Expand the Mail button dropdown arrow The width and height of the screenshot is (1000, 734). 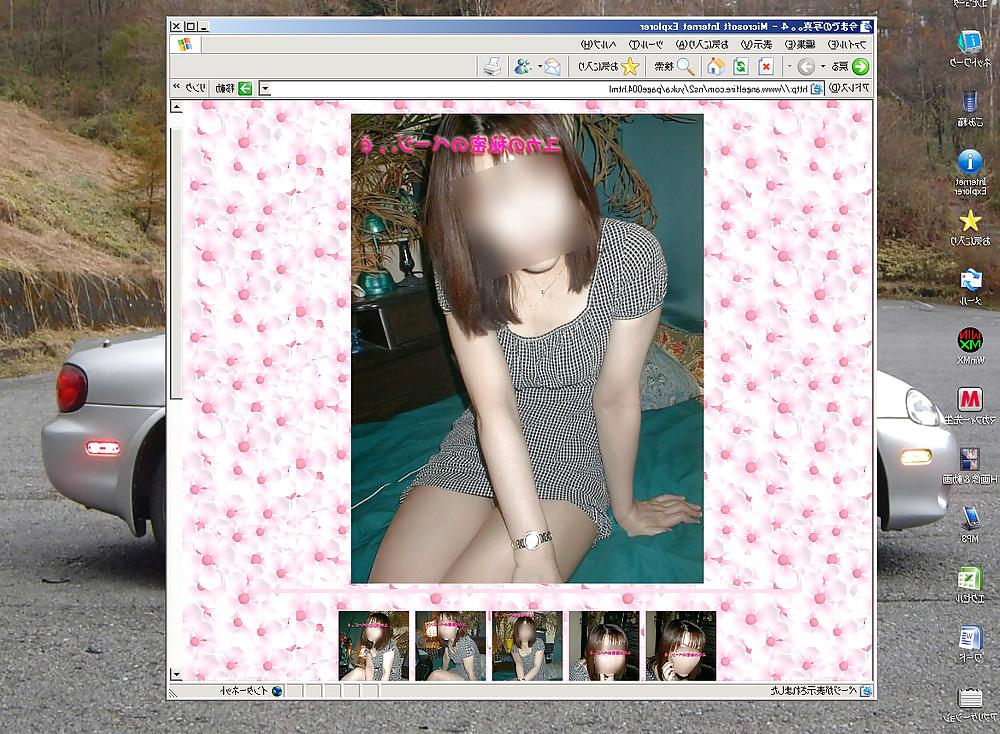click(540, 66)
